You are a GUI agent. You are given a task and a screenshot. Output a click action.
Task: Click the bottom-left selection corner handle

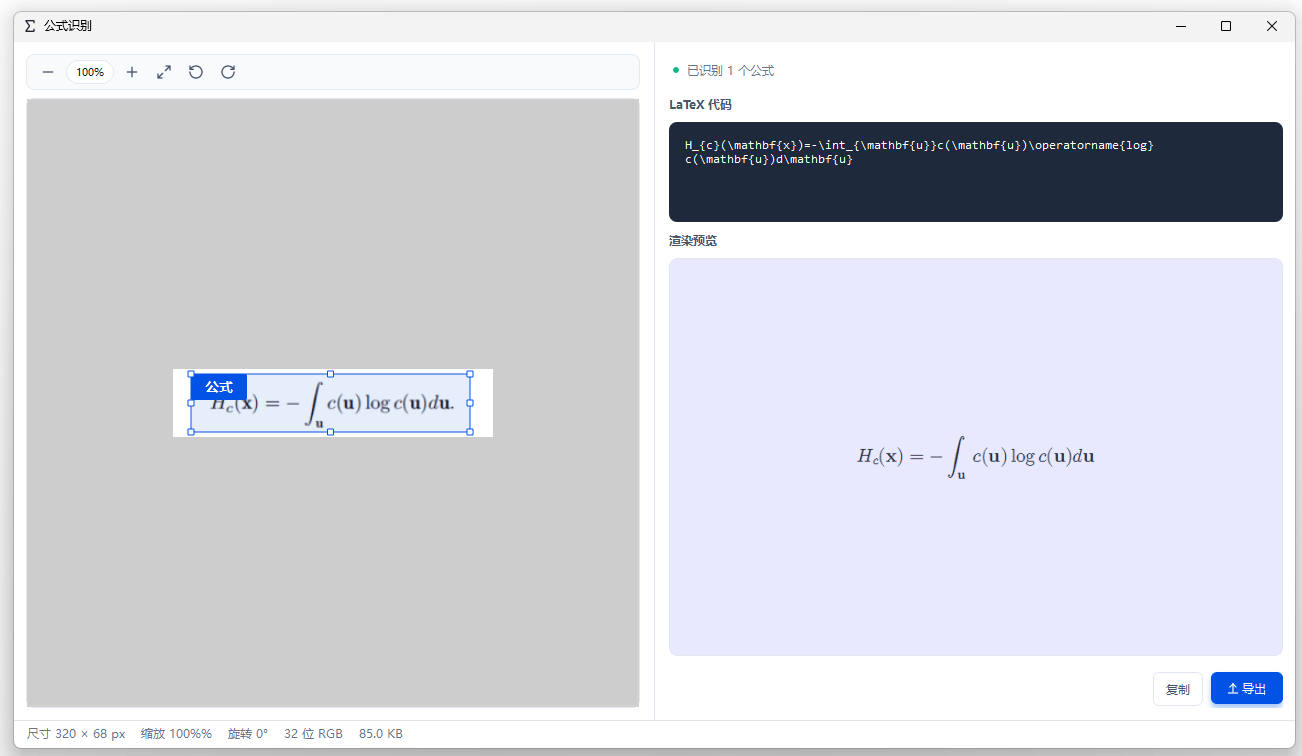click(x=191, y=432)
